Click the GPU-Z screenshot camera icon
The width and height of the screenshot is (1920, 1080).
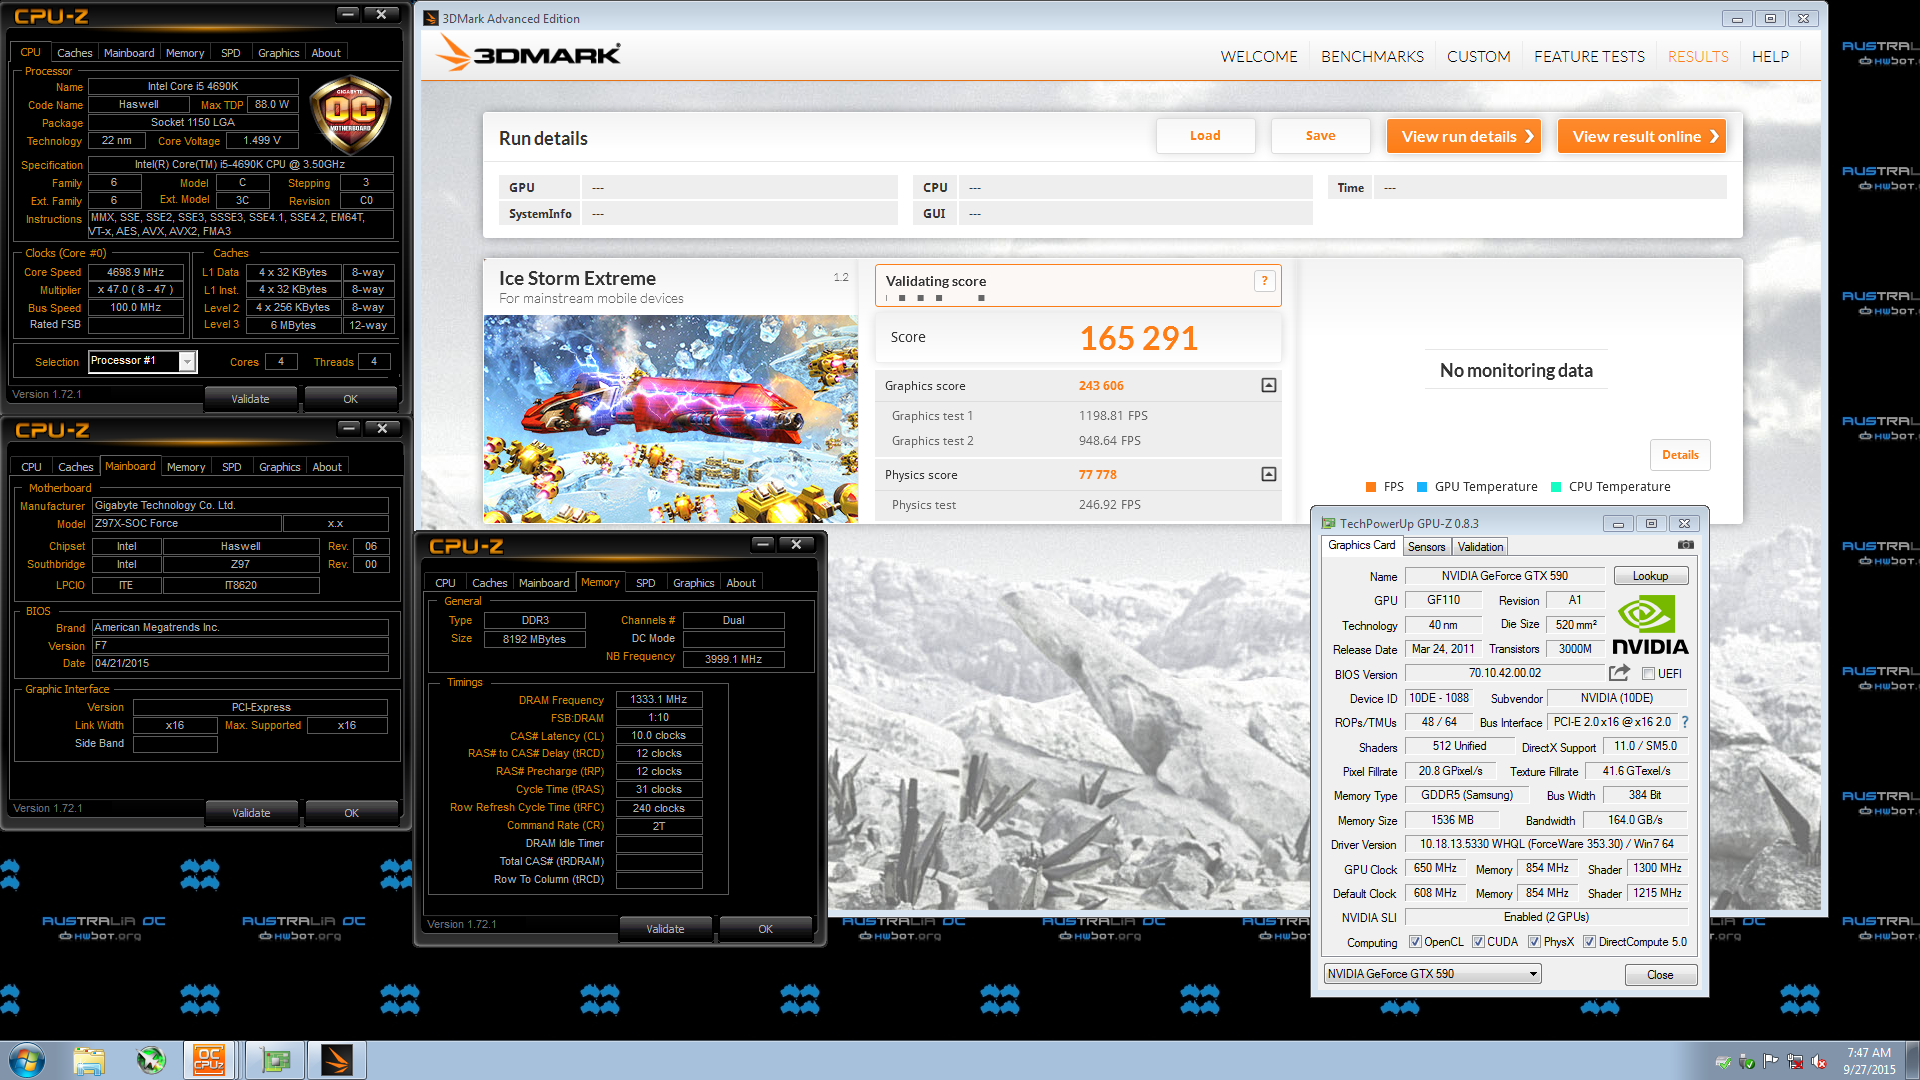click(1686, 545)
